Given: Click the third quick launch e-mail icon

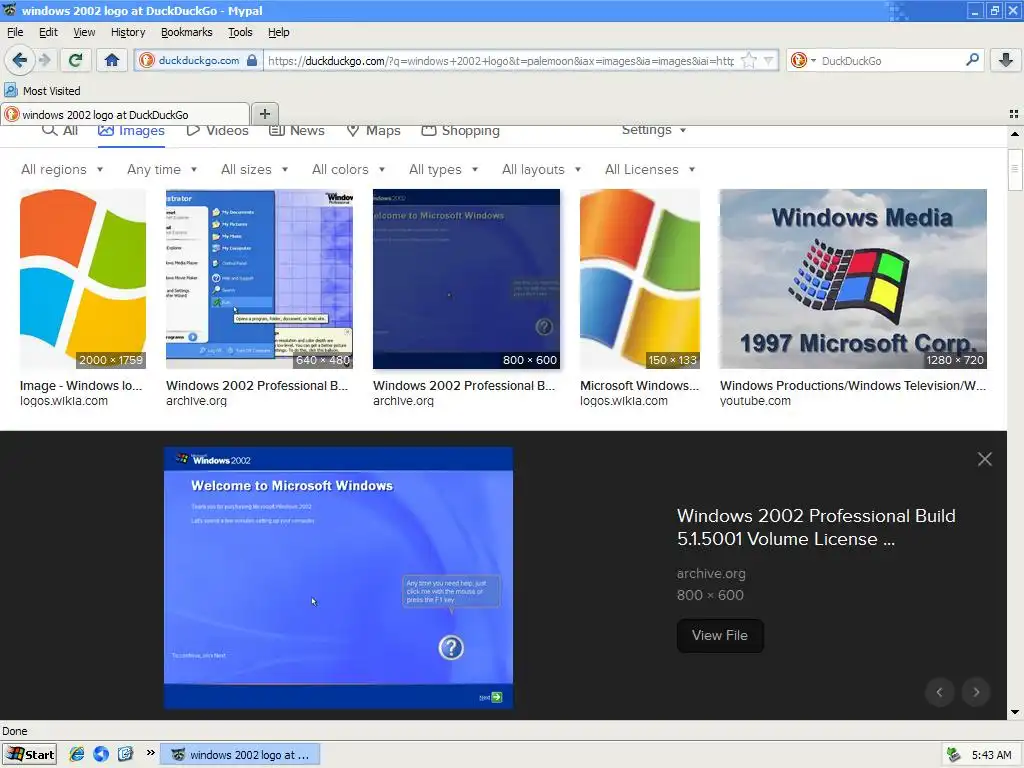Looking at the screenshot, I should 125,754.
